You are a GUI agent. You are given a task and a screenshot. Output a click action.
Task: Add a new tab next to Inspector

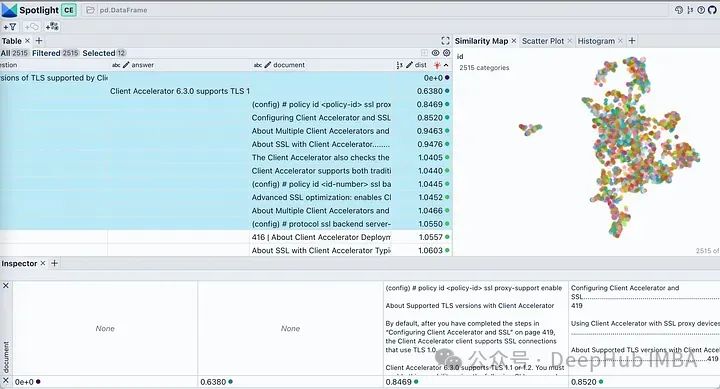pyautogui.click(x=54, y=263)
